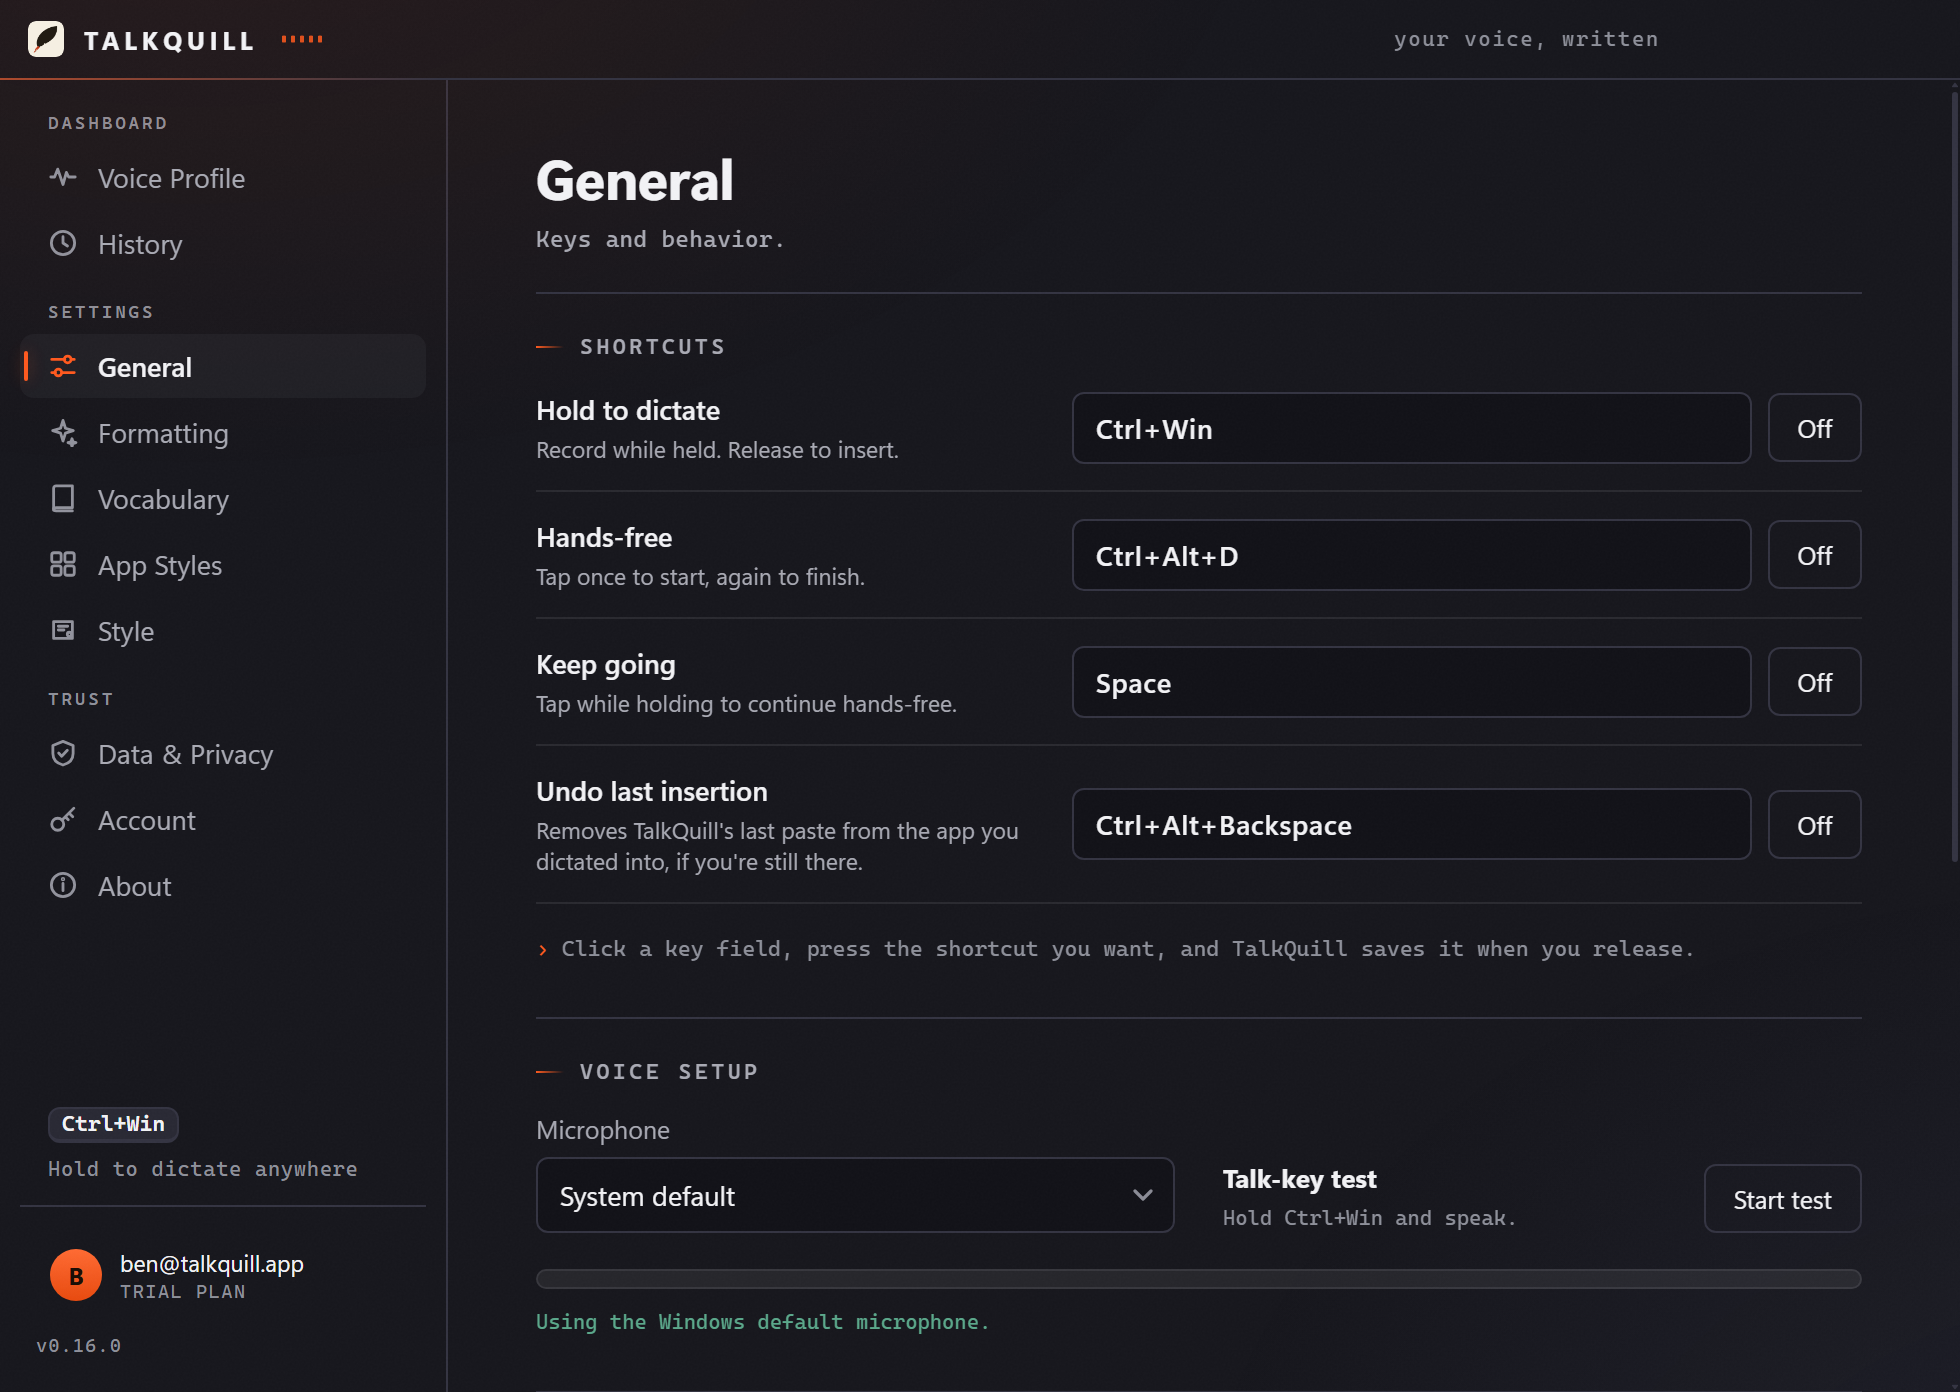Click the 'Click a key field' instruction hint
The width and height of the screenshot is (1960, 1392).
pyautogui.click(x=1127, y=949)
